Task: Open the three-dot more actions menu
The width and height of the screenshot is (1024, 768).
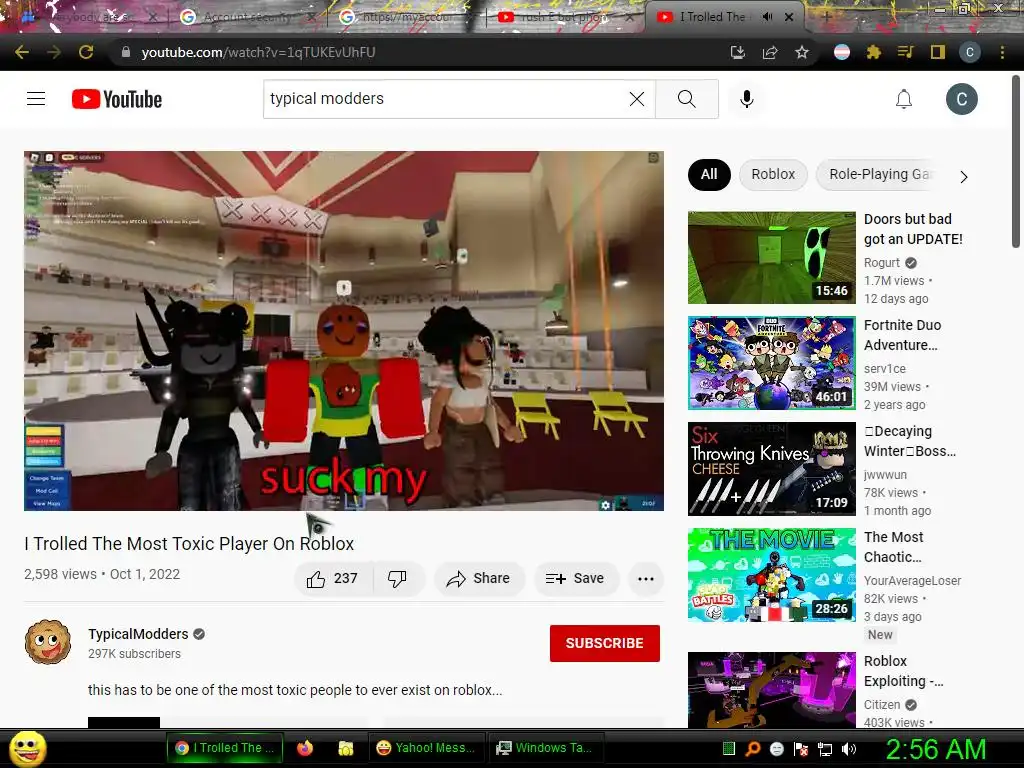Action: tap(646, 579)
